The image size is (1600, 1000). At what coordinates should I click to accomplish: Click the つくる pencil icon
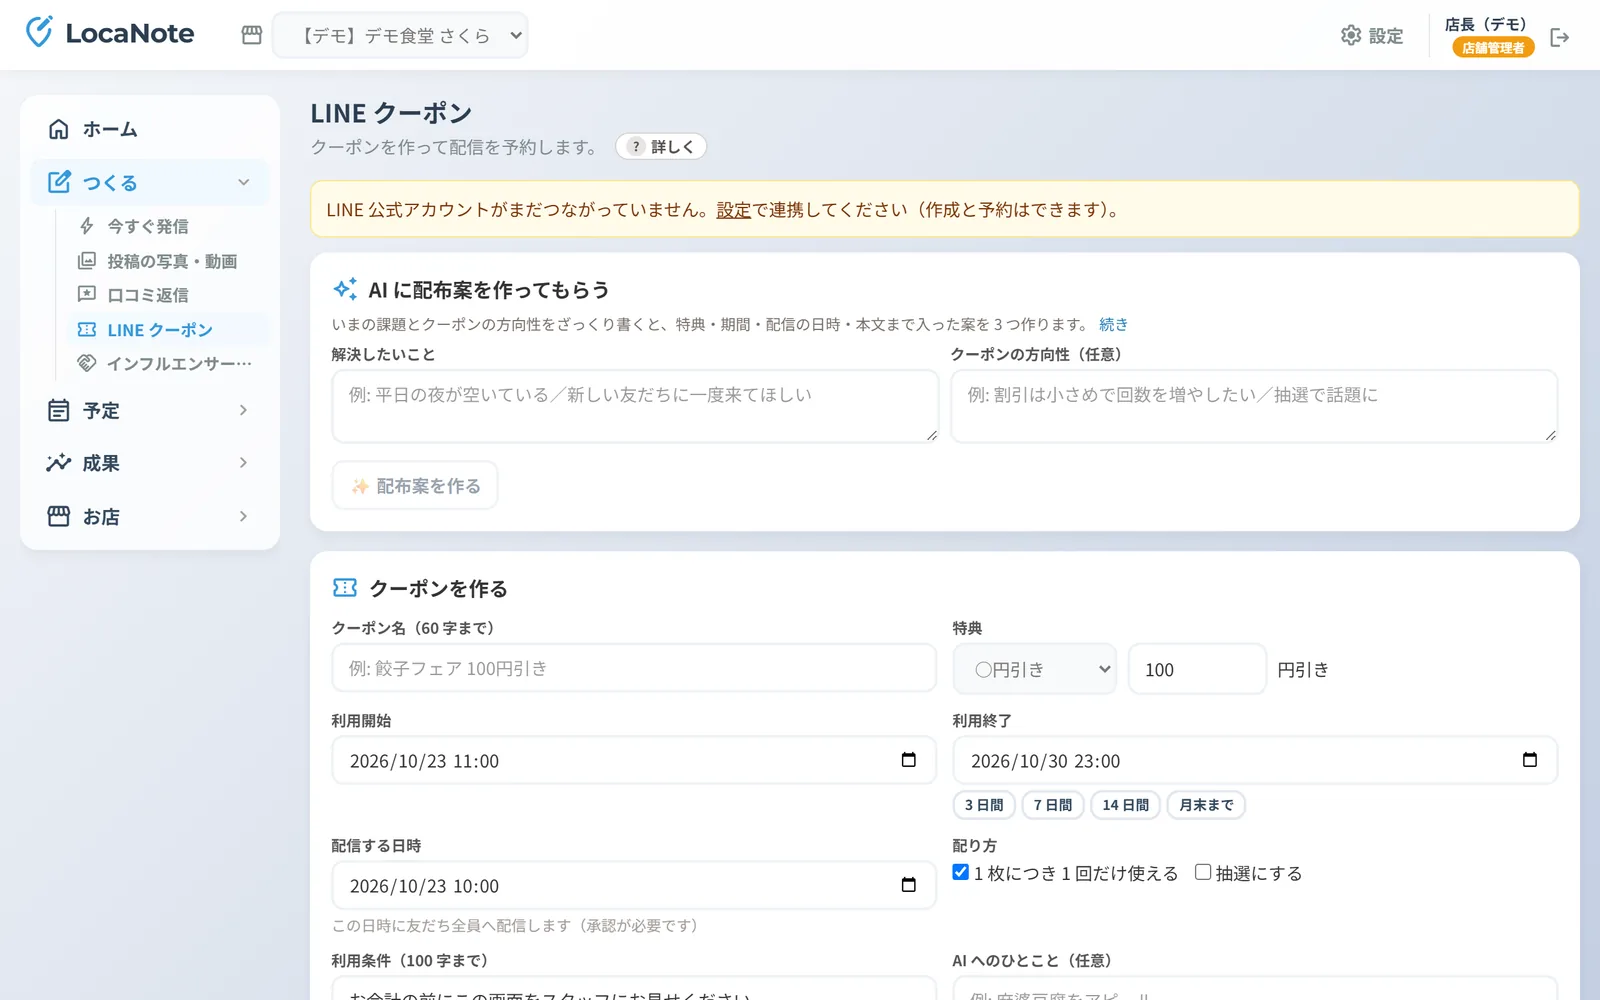pyautogui.click(x=59, y=182)
